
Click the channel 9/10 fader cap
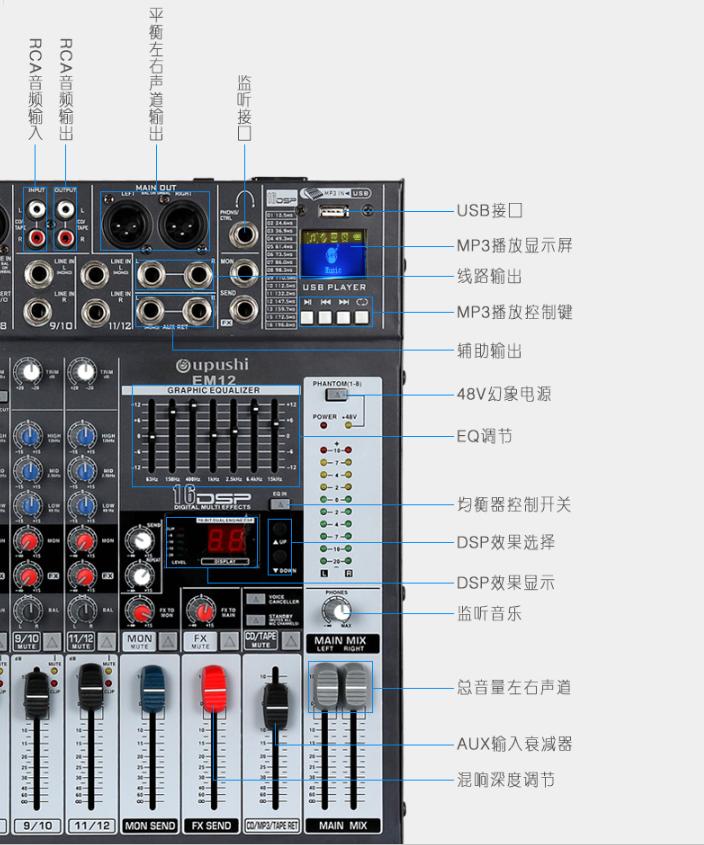tap(37, 695)
